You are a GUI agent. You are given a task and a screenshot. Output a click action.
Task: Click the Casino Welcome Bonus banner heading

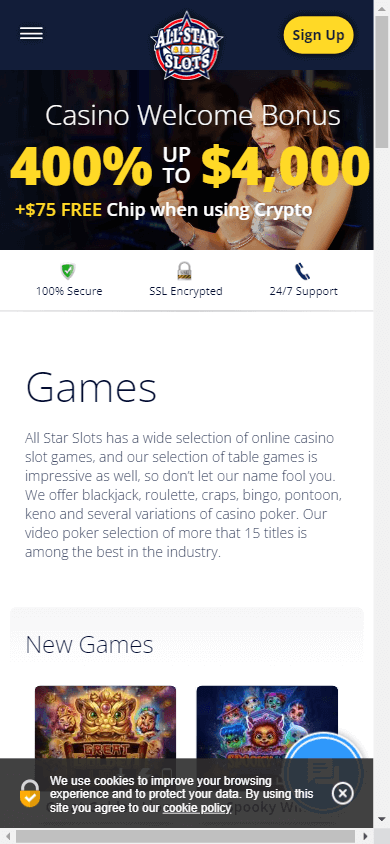193,116
